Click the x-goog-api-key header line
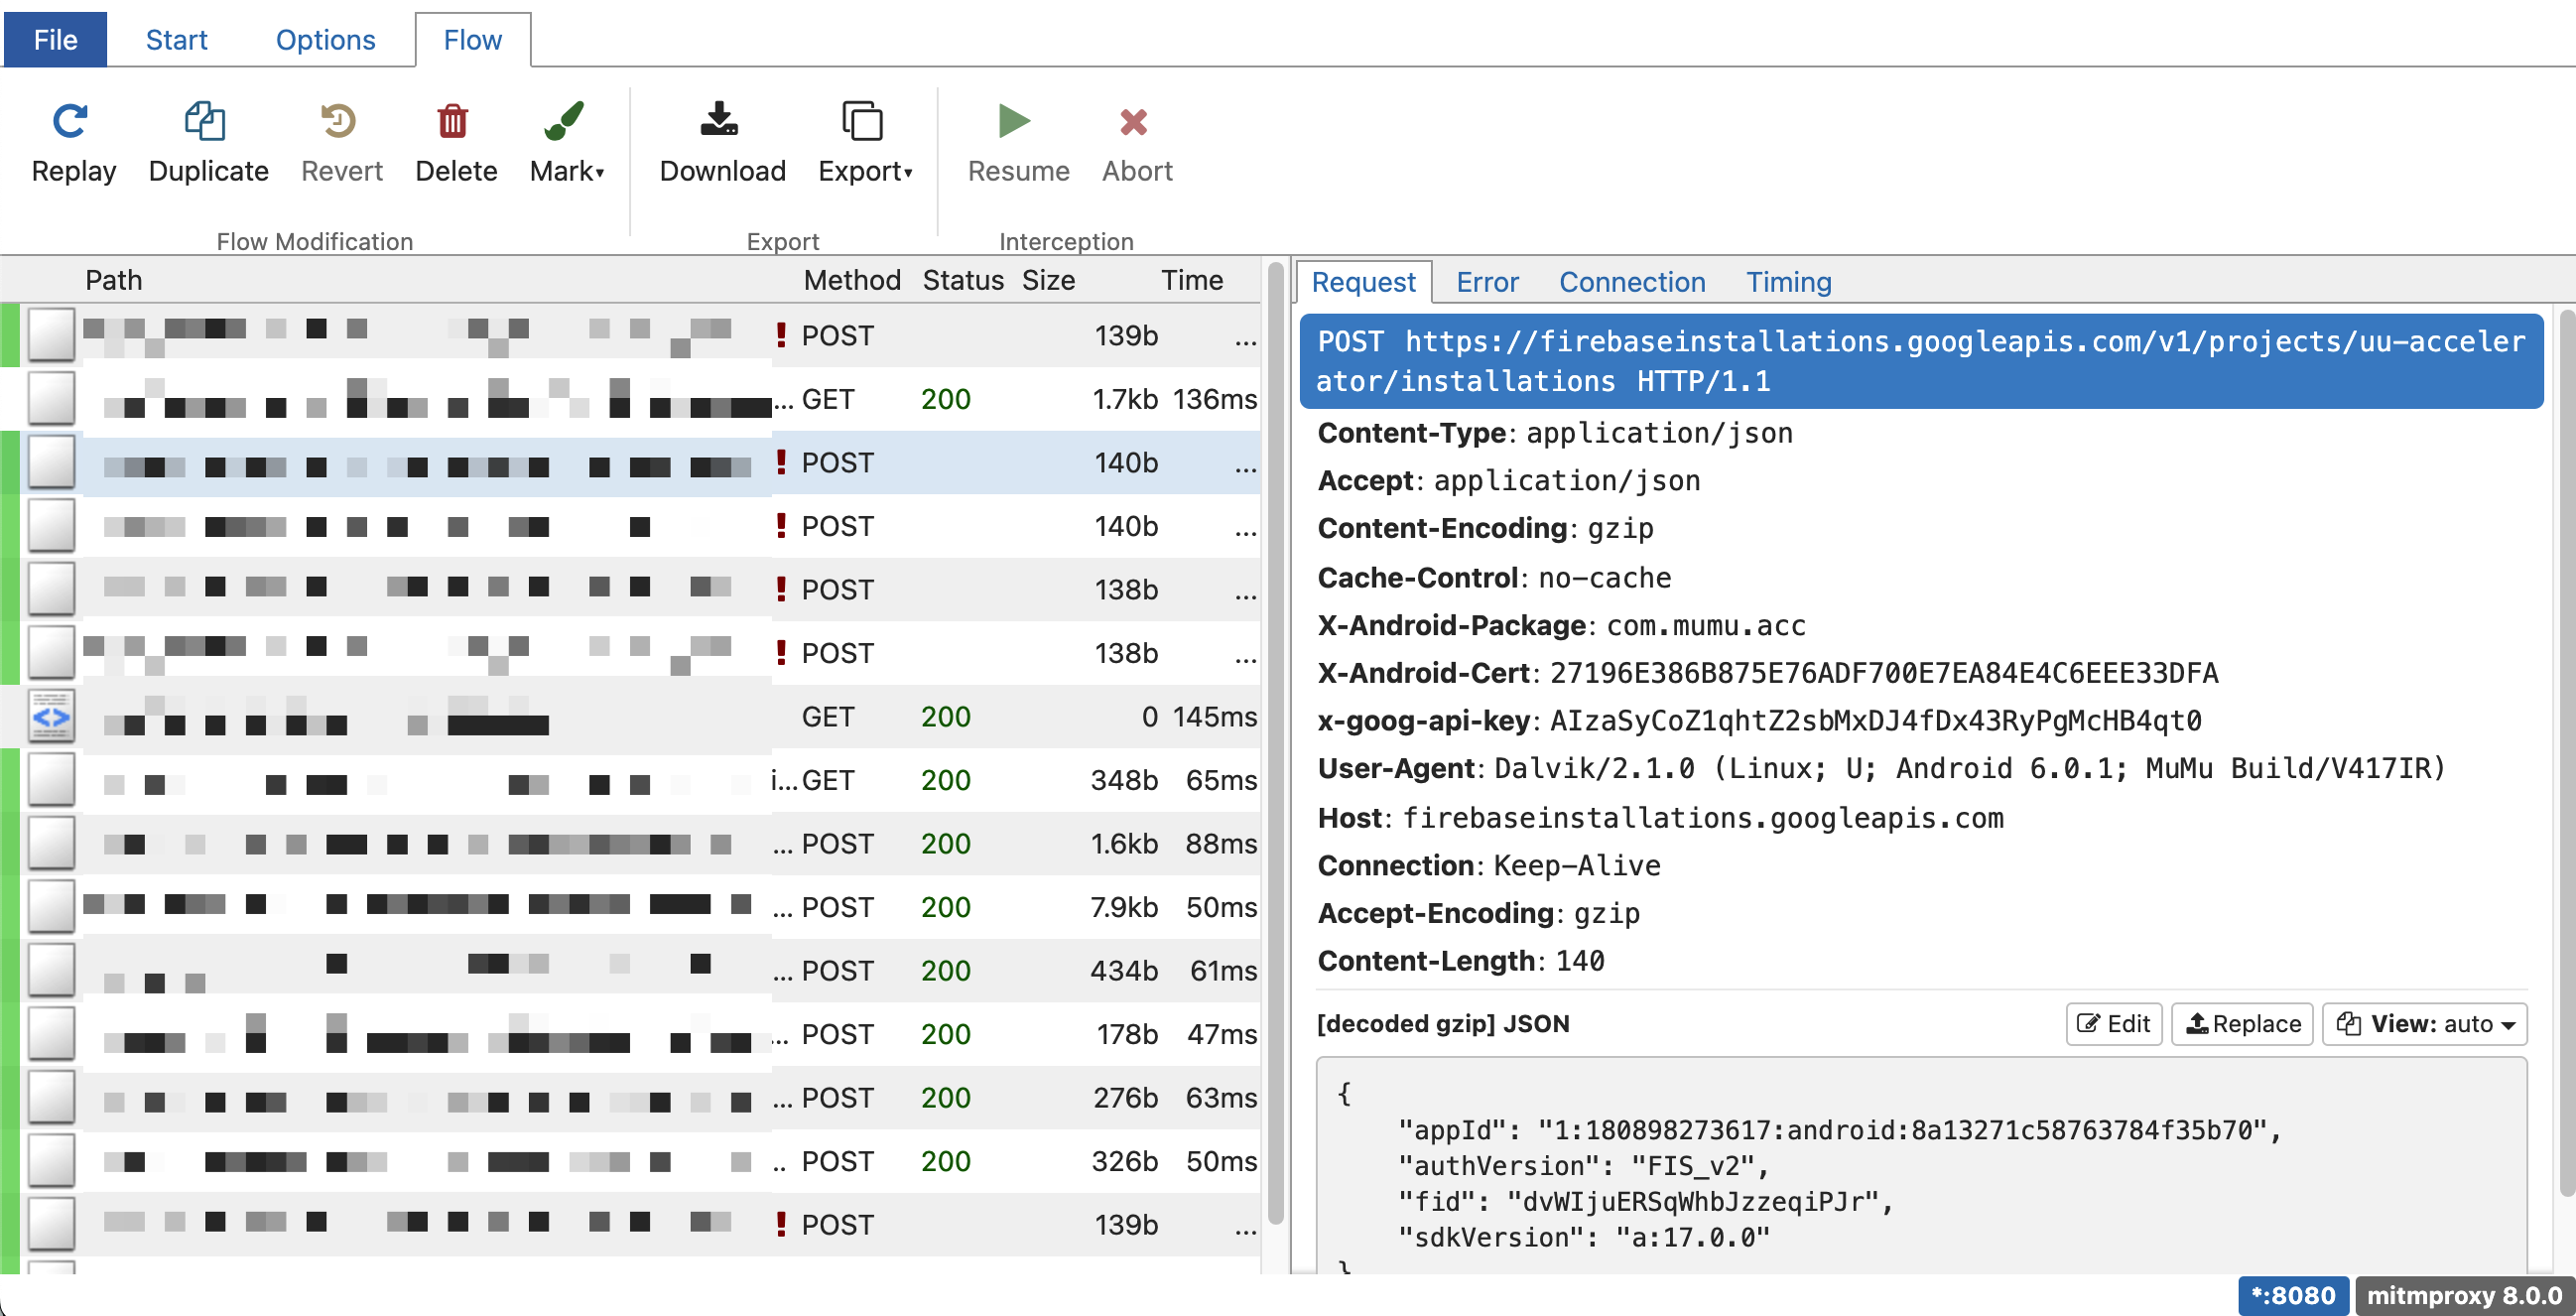 (1759, 721)
